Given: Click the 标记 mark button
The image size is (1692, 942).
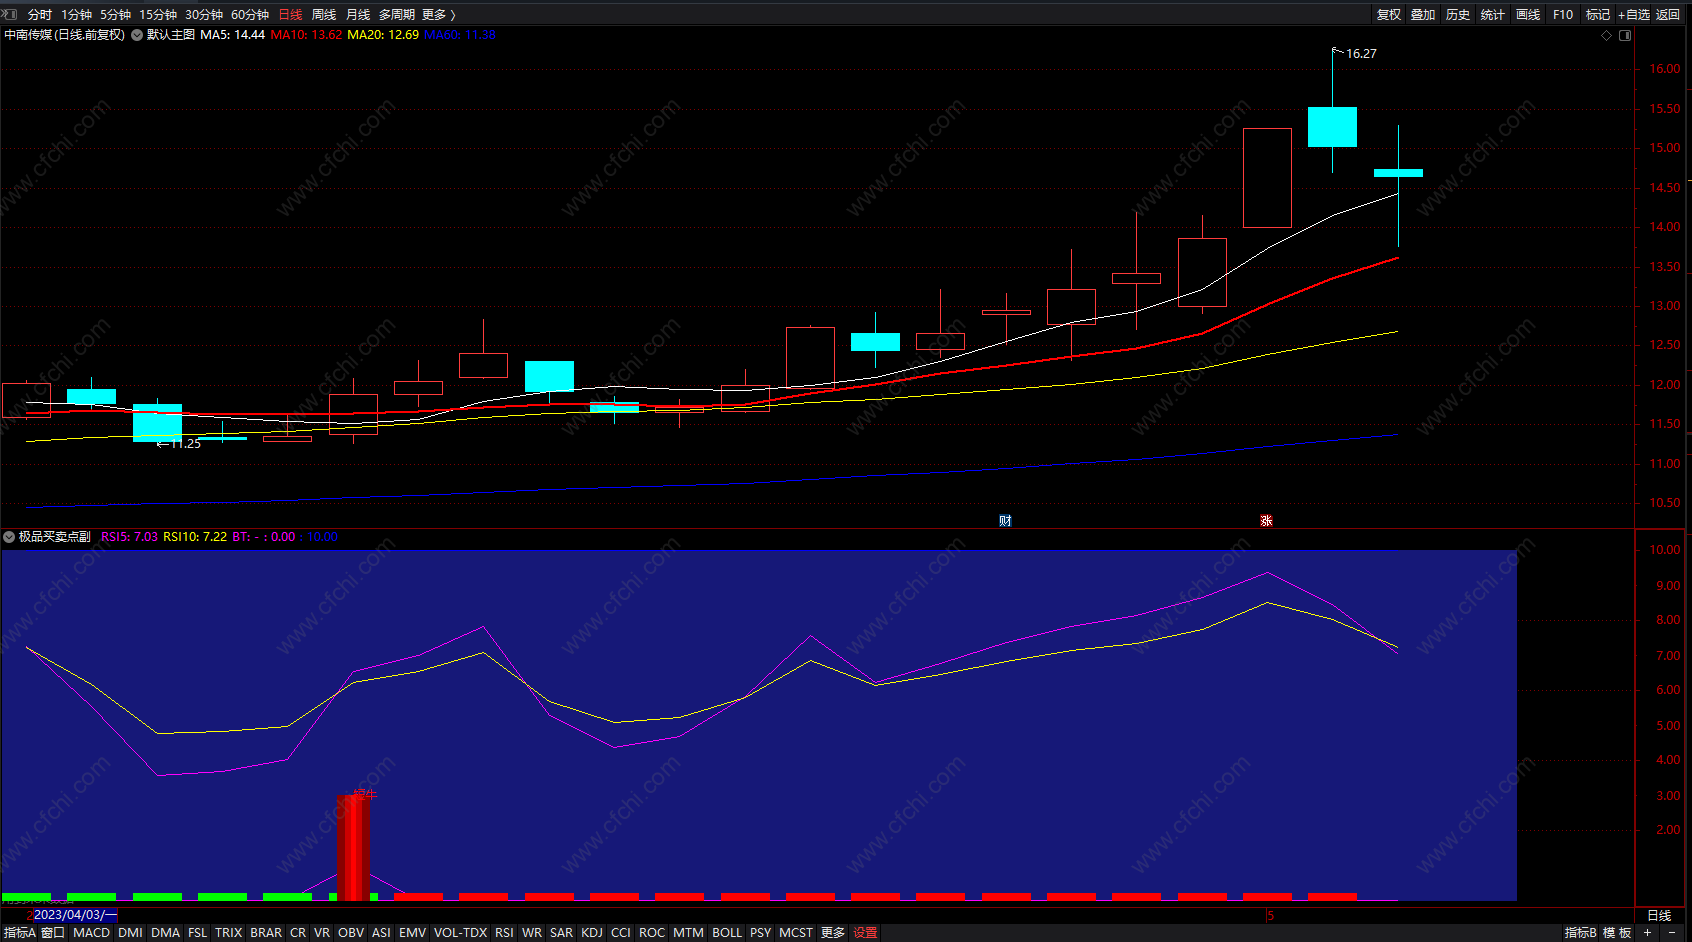Looking at the screenshot, I should (1598, 14).
